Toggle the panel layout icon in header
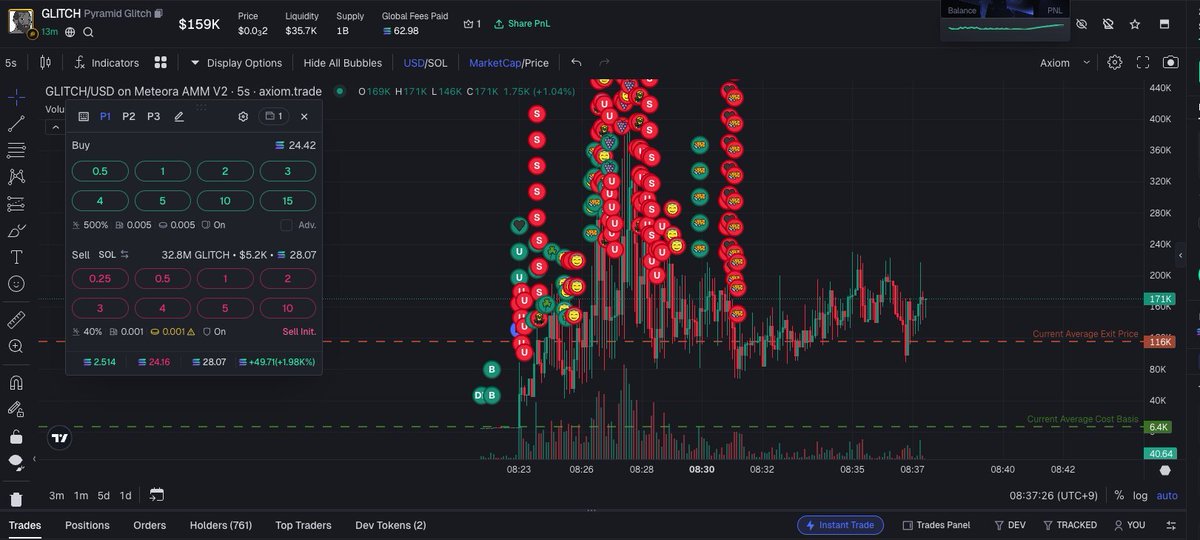This screenshot has height=540, width=1200. pos(1163,23)
